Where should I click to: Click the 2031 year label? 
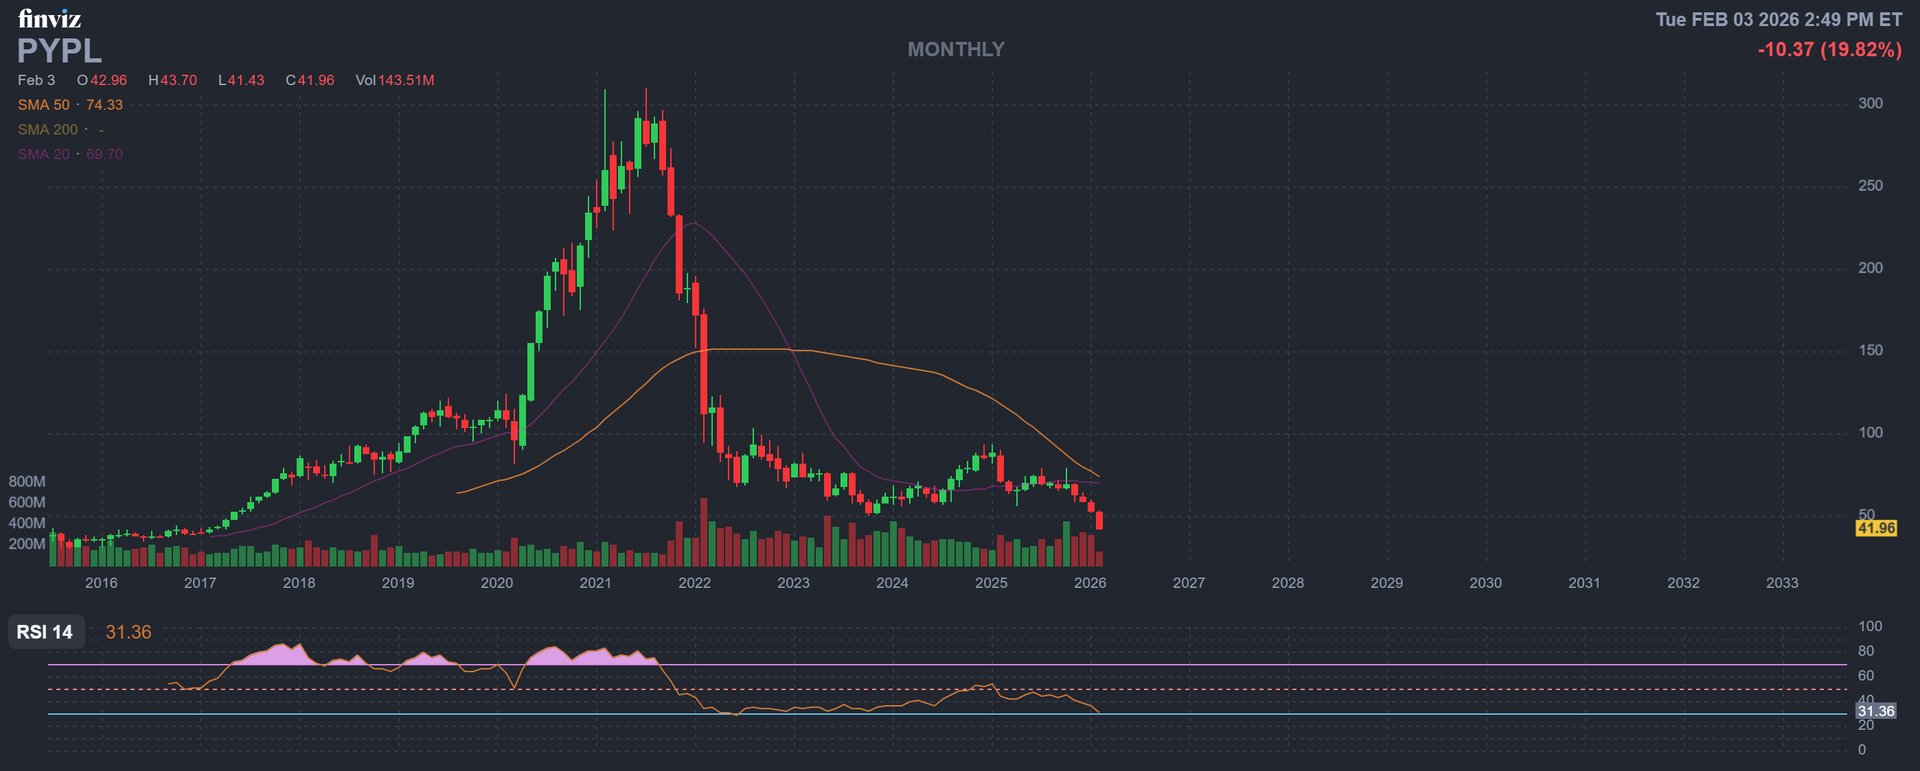coord(1585,583)
